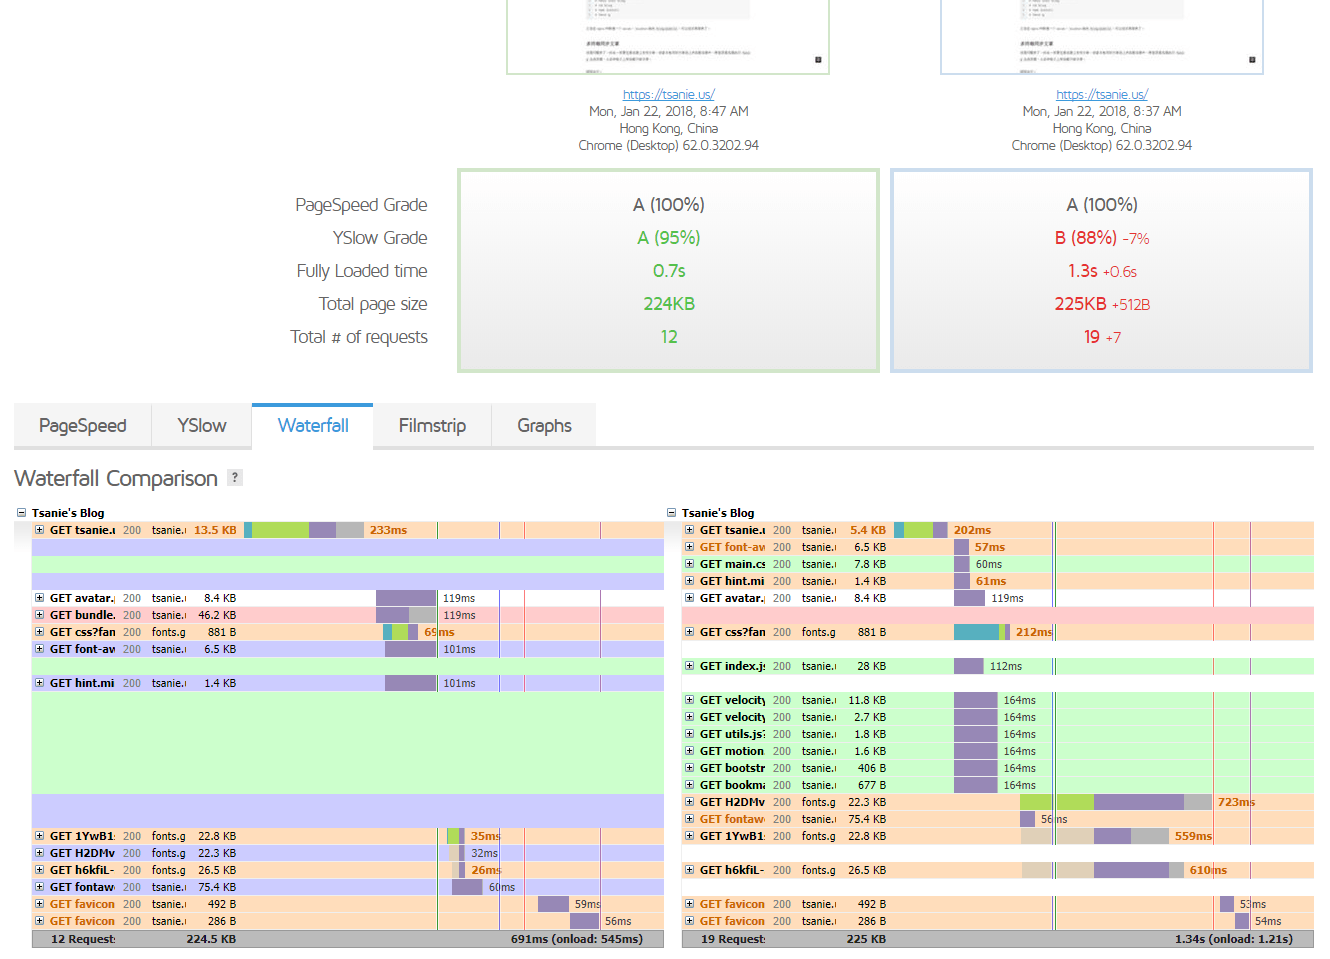Expand the GET h6kfiL- request with 610ms timing
The image size is (1330, 959).
coord(690,870)
